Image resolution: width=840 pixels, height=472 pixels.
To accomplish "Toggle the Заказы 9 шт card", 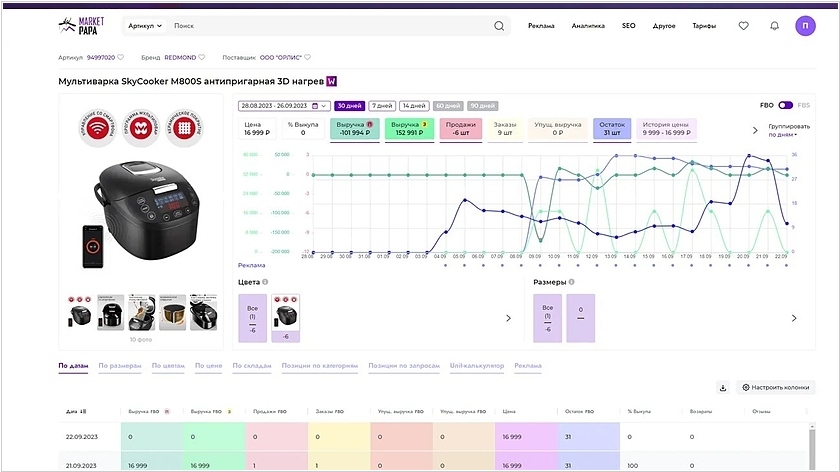I will click(505, 129).
